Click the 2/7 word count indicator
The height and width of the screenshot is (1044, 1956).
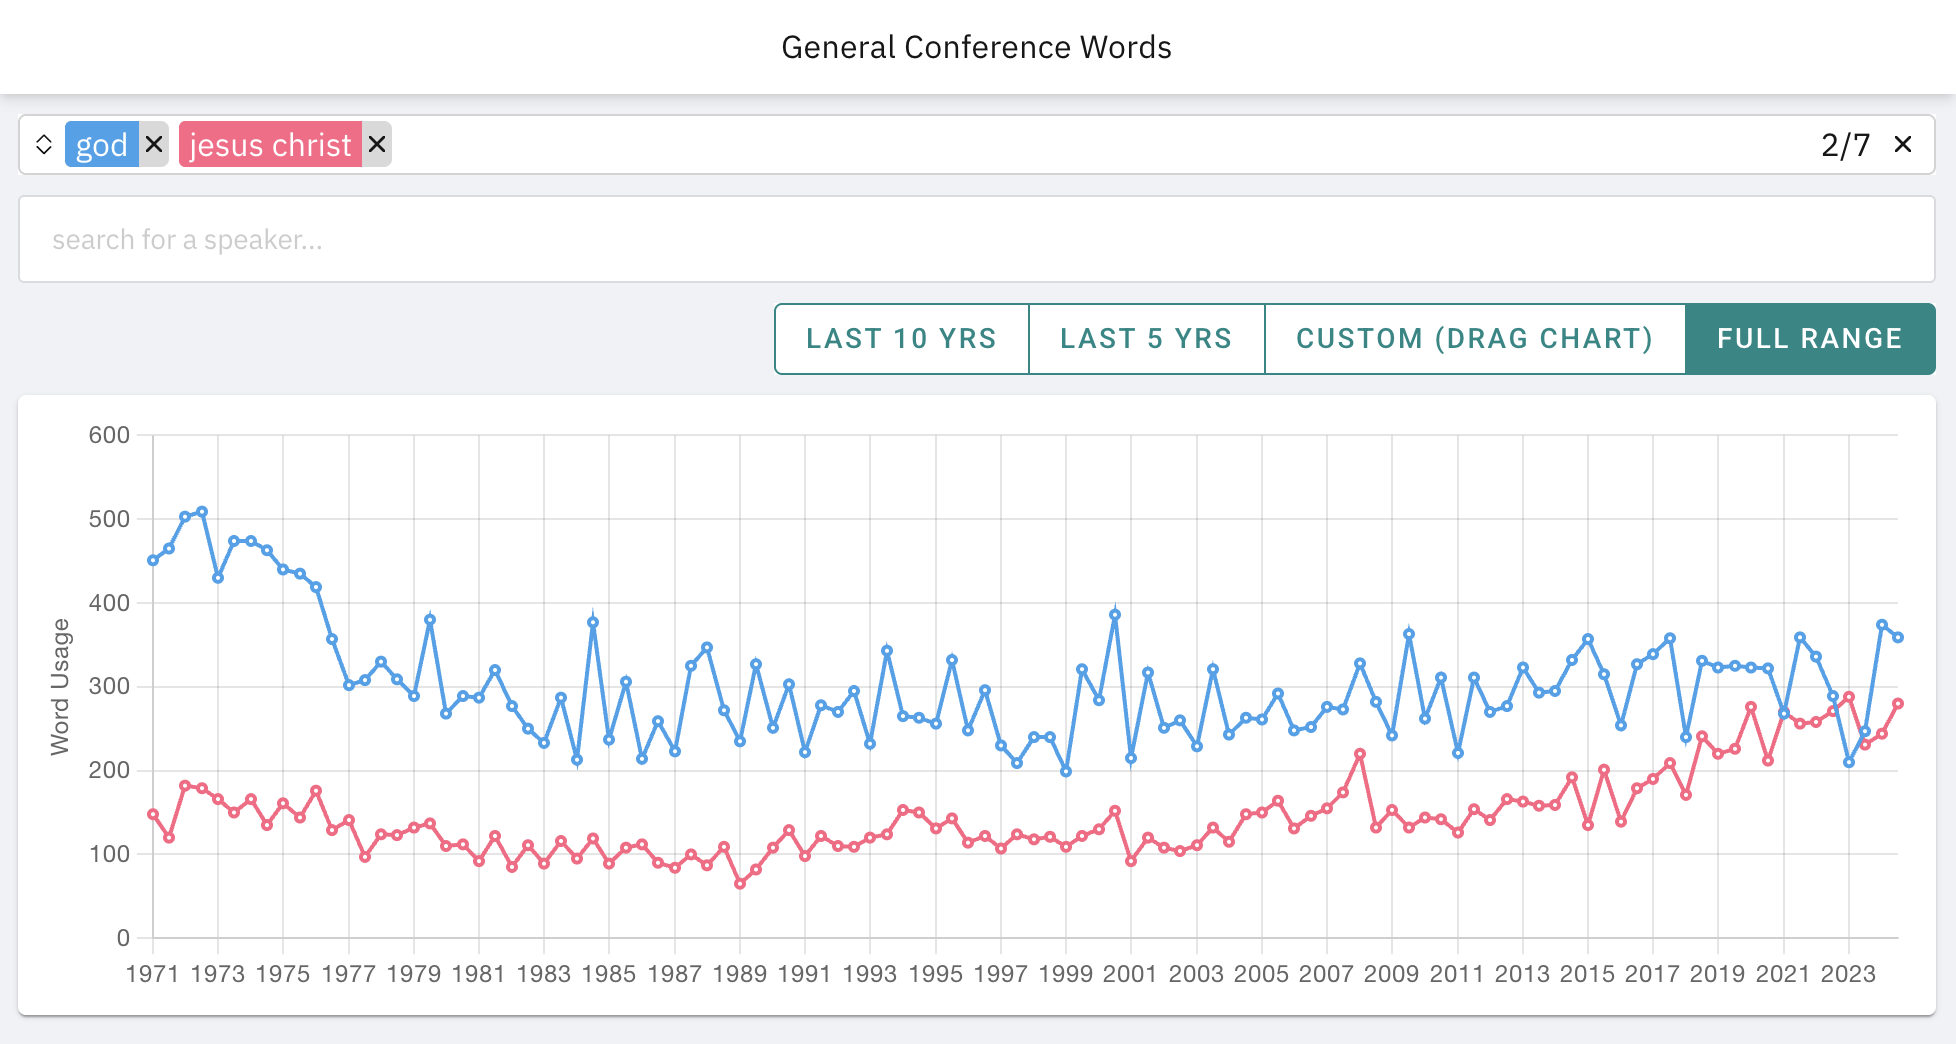pos(1845,144)
